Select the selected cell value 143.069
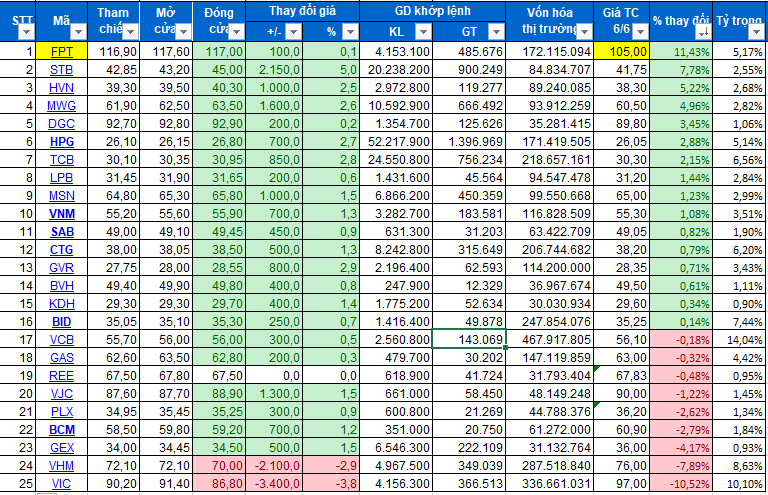Screen dimensions: 768x495 (469, 340)
